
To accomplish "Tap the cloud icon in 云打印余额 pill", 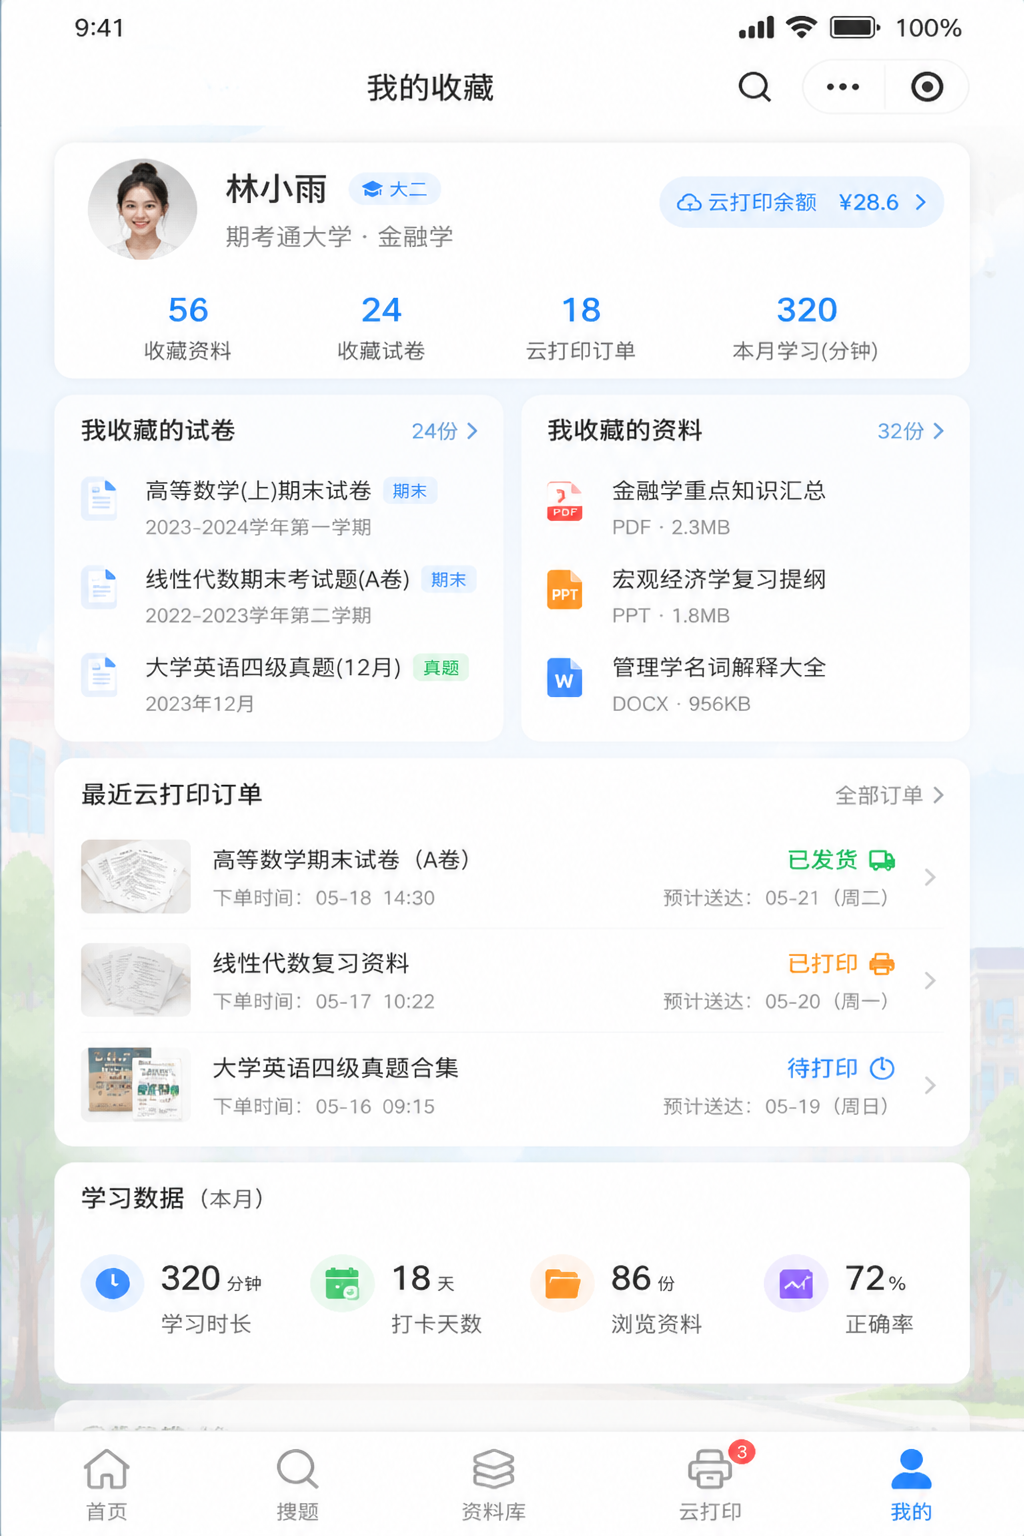I will [689, 203].
